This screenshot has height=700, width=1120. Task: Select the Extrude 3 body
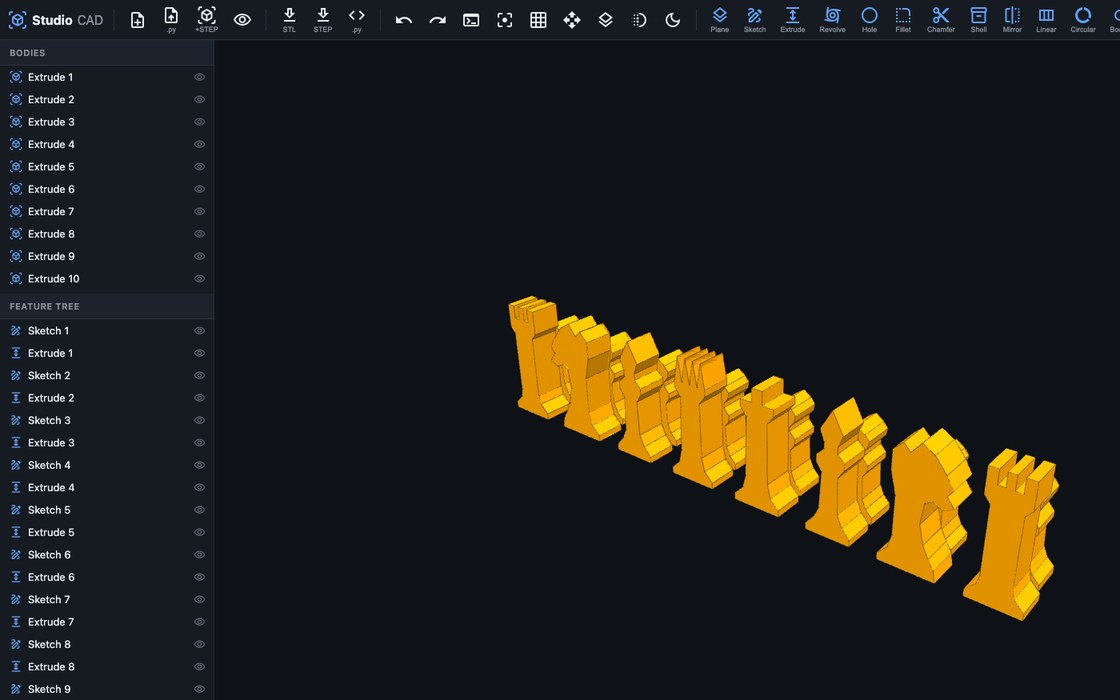[106, 122]
